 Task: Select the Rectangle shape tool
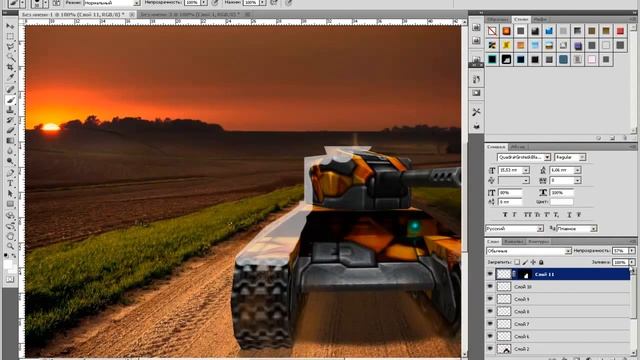[x=10, y=204]
